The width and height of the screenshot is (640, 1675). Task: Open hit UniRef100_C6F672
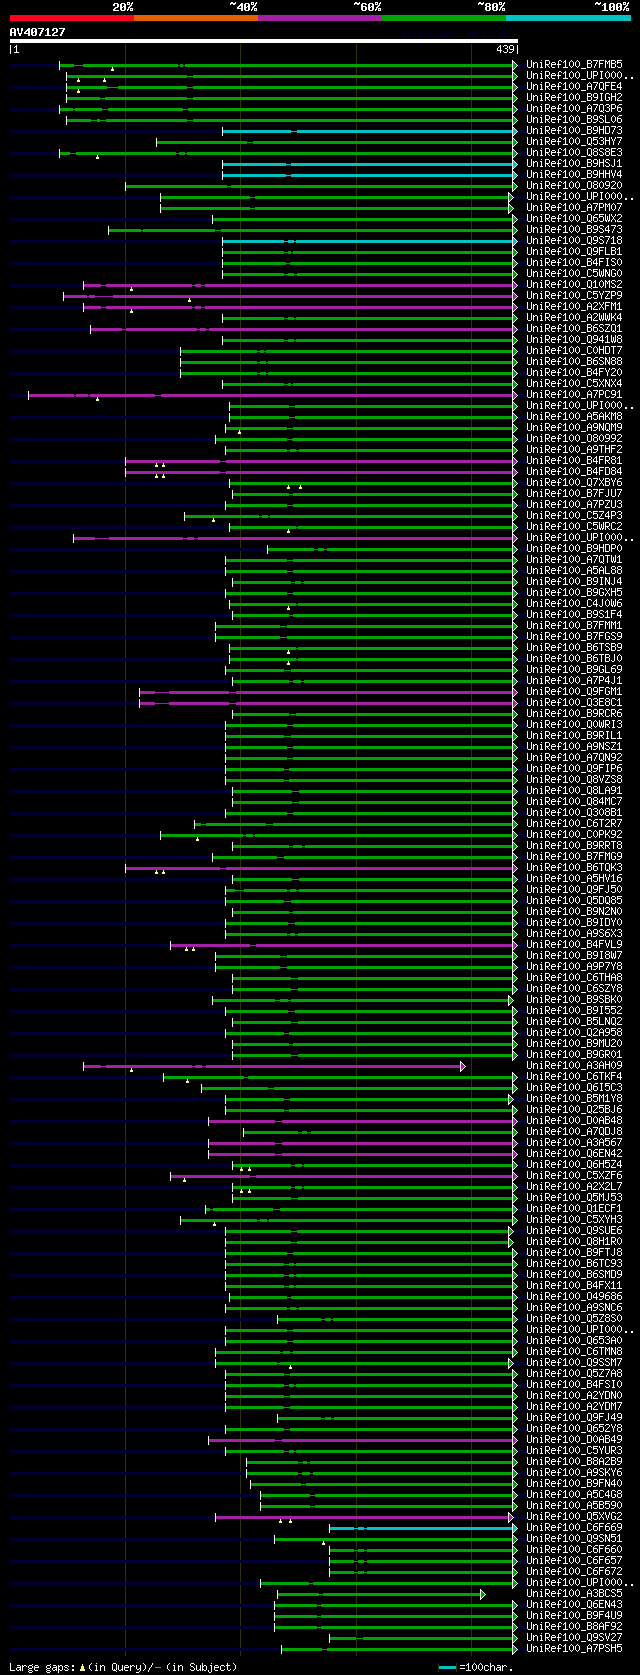tap(574, 1571)
